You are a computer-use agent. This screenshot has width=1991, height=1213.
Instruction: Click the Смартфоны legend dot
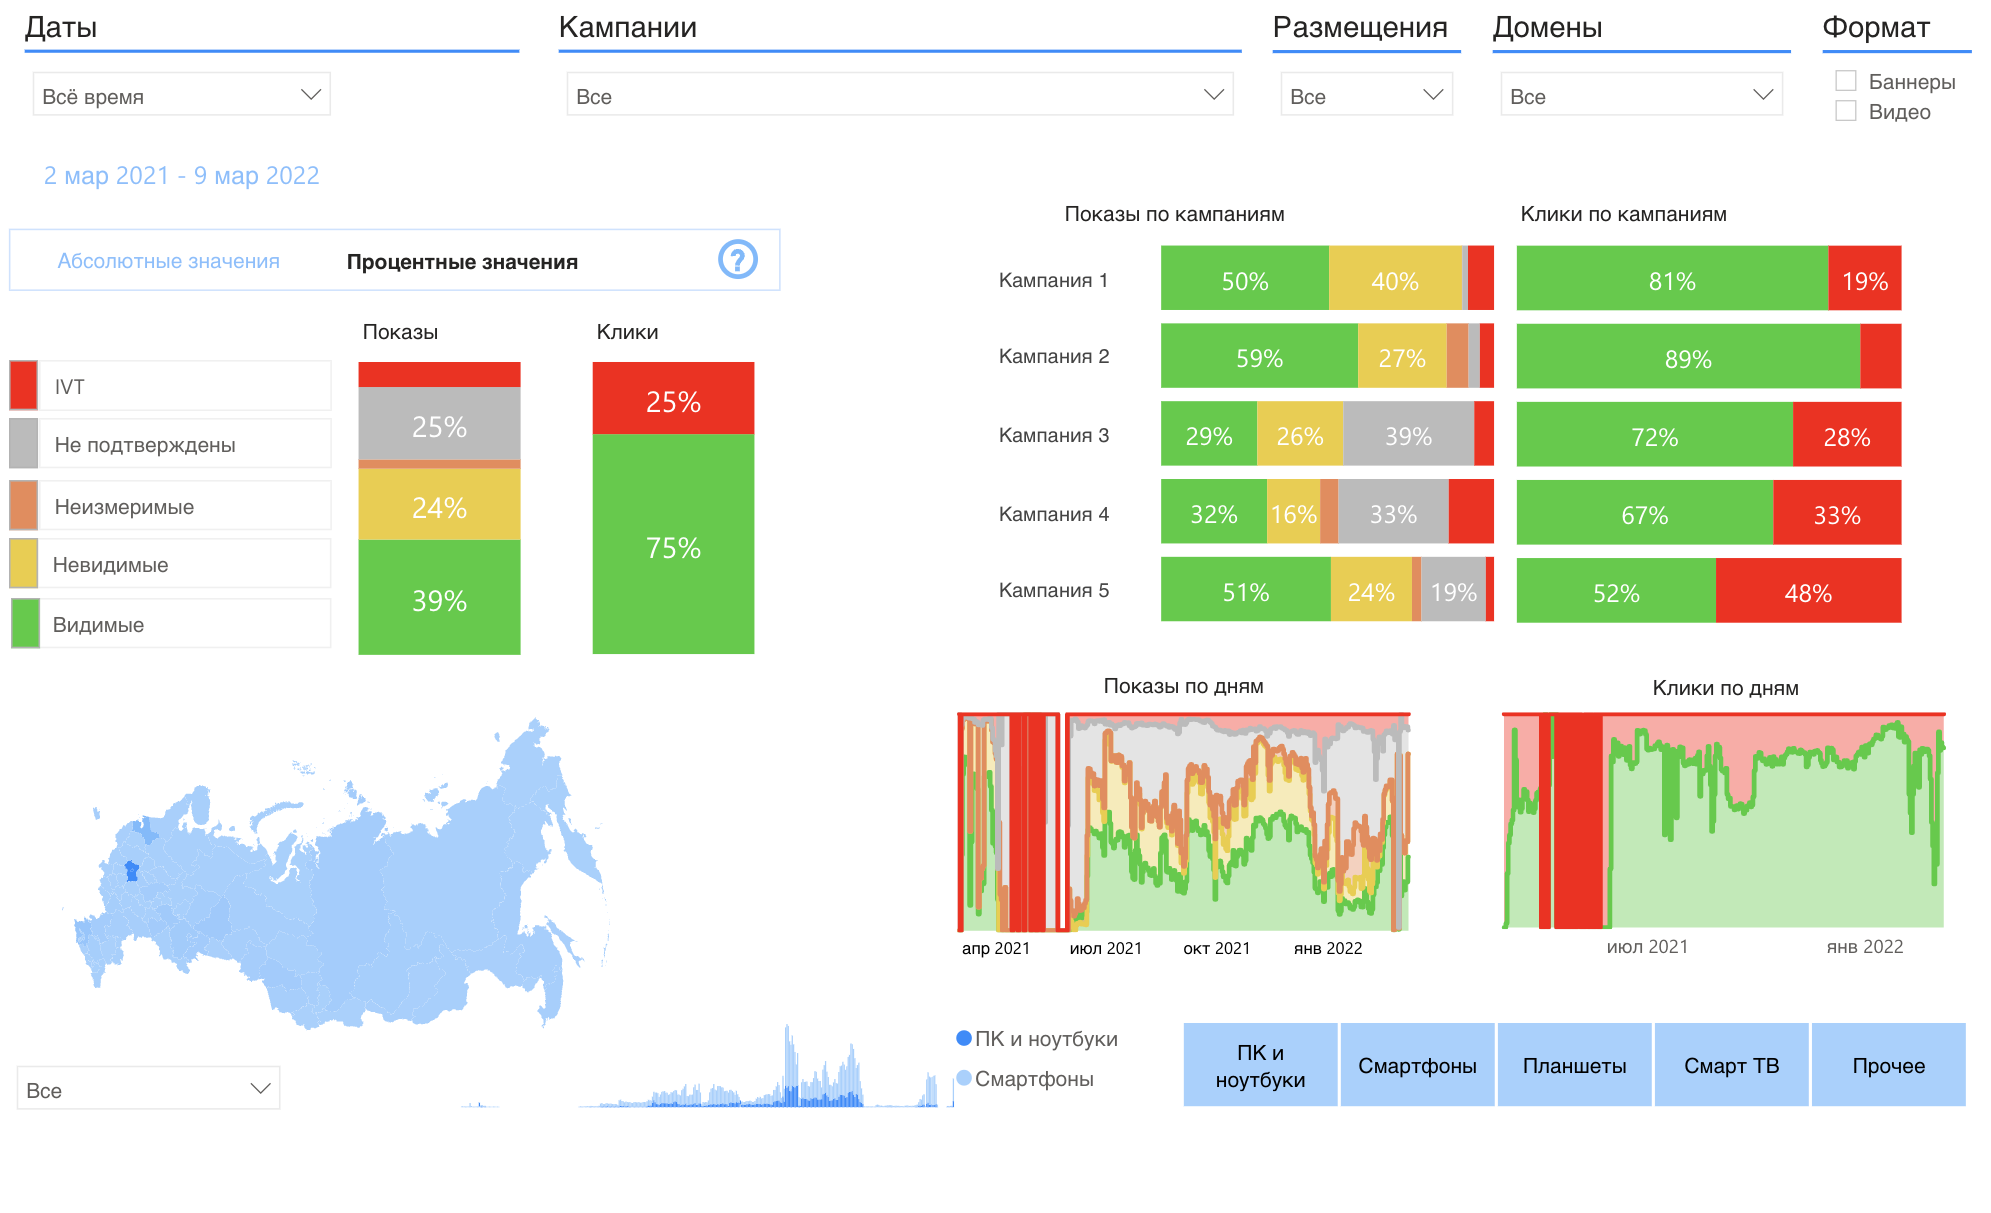tap(964, 1078)
